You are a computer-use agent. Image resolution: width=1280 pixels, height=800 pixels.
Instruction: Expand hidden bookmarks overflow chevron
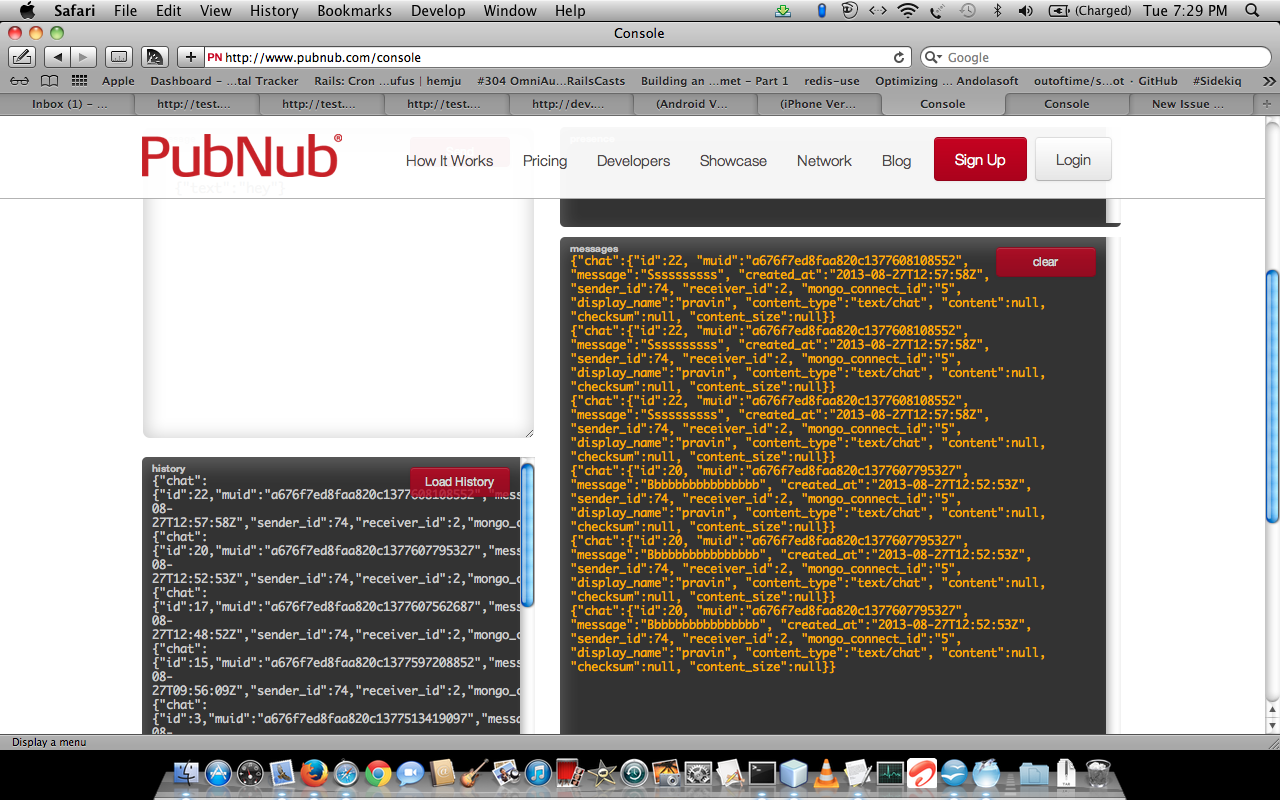[1269, 81]
